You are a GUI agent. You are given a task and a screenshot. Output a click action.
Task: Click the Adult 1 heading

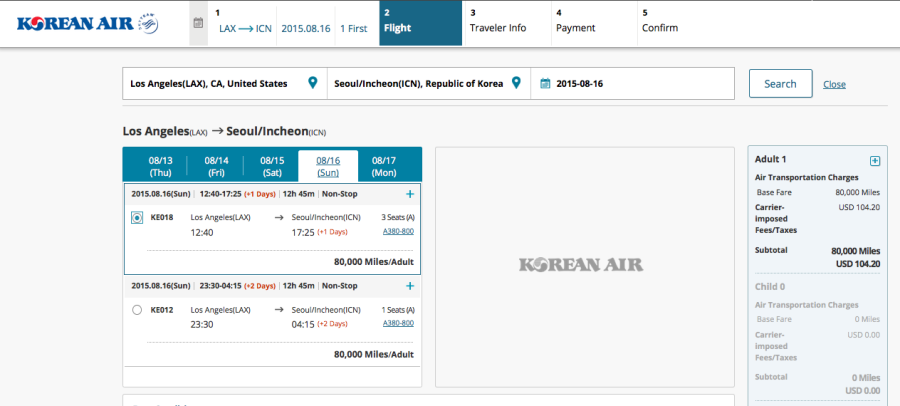click(x=771, y=159)
